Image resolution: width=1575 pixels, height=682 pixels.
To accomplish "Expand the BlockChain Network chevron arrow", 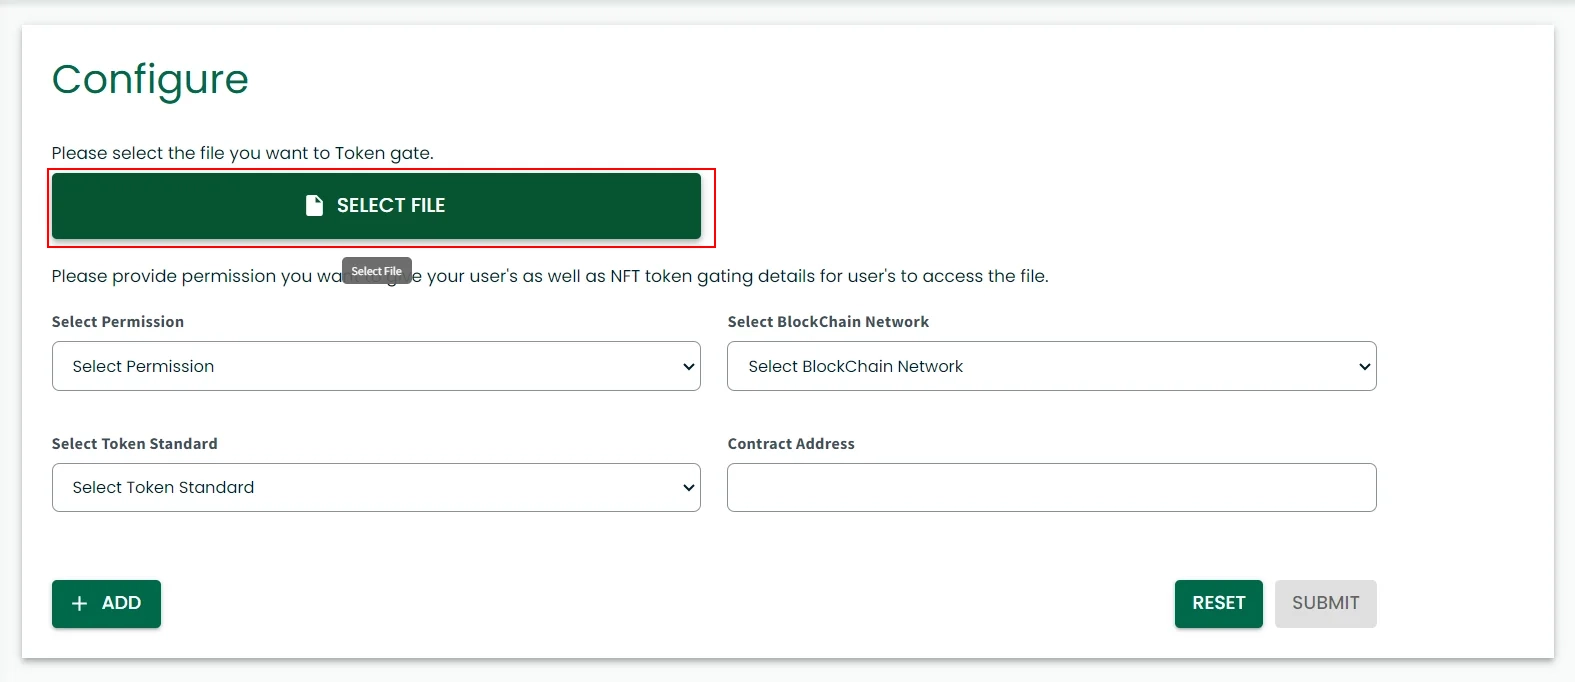I will (x=1364, y=367).
